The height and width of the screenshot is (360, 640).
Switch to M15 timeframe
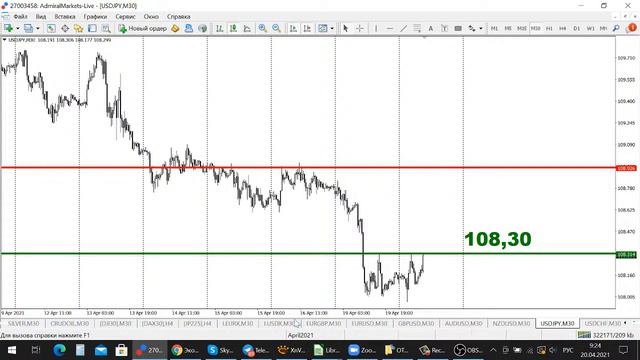pos(522,28)
